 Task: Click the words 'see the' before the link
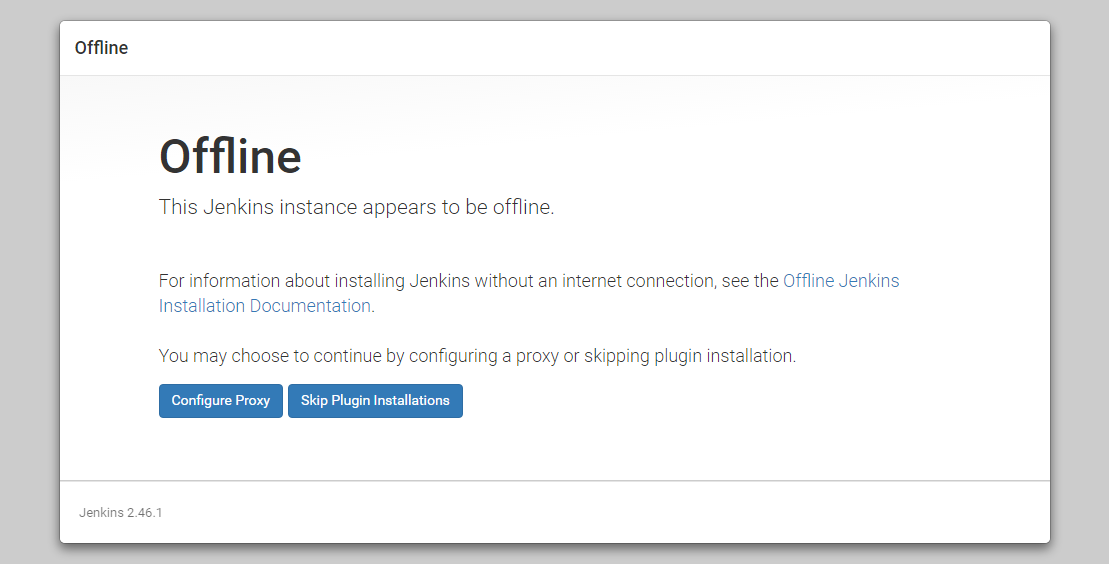coord(750,281)
